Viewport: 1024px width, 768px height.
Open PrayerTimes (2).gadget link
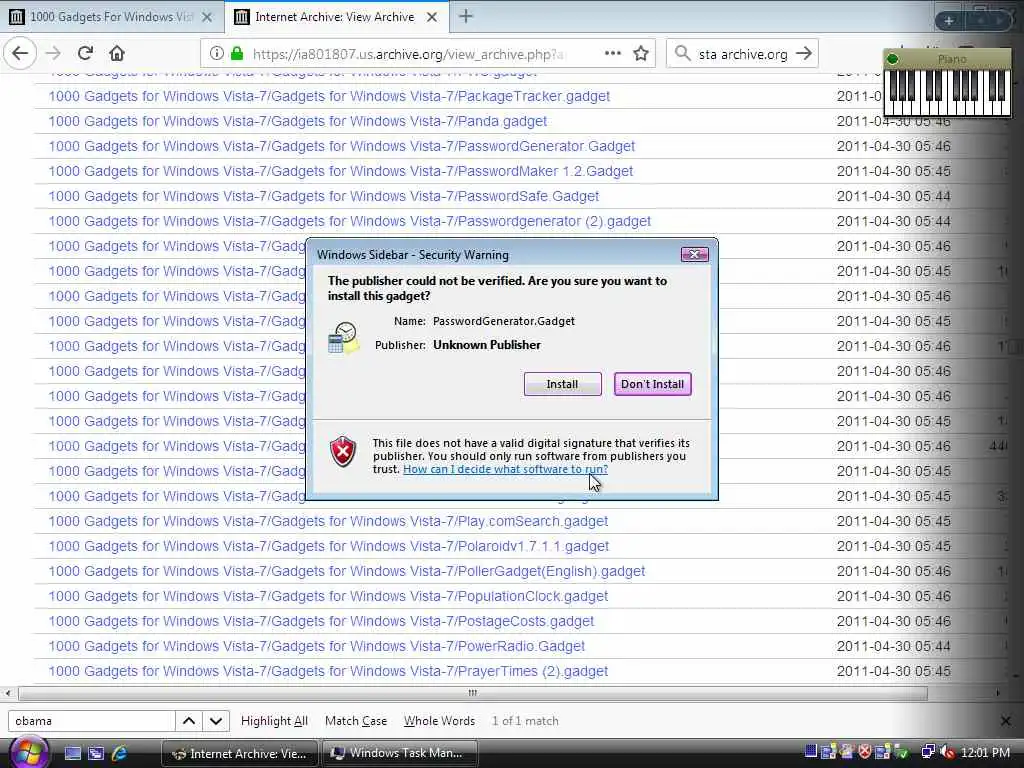pyautogui.click(x=328, y=671)
